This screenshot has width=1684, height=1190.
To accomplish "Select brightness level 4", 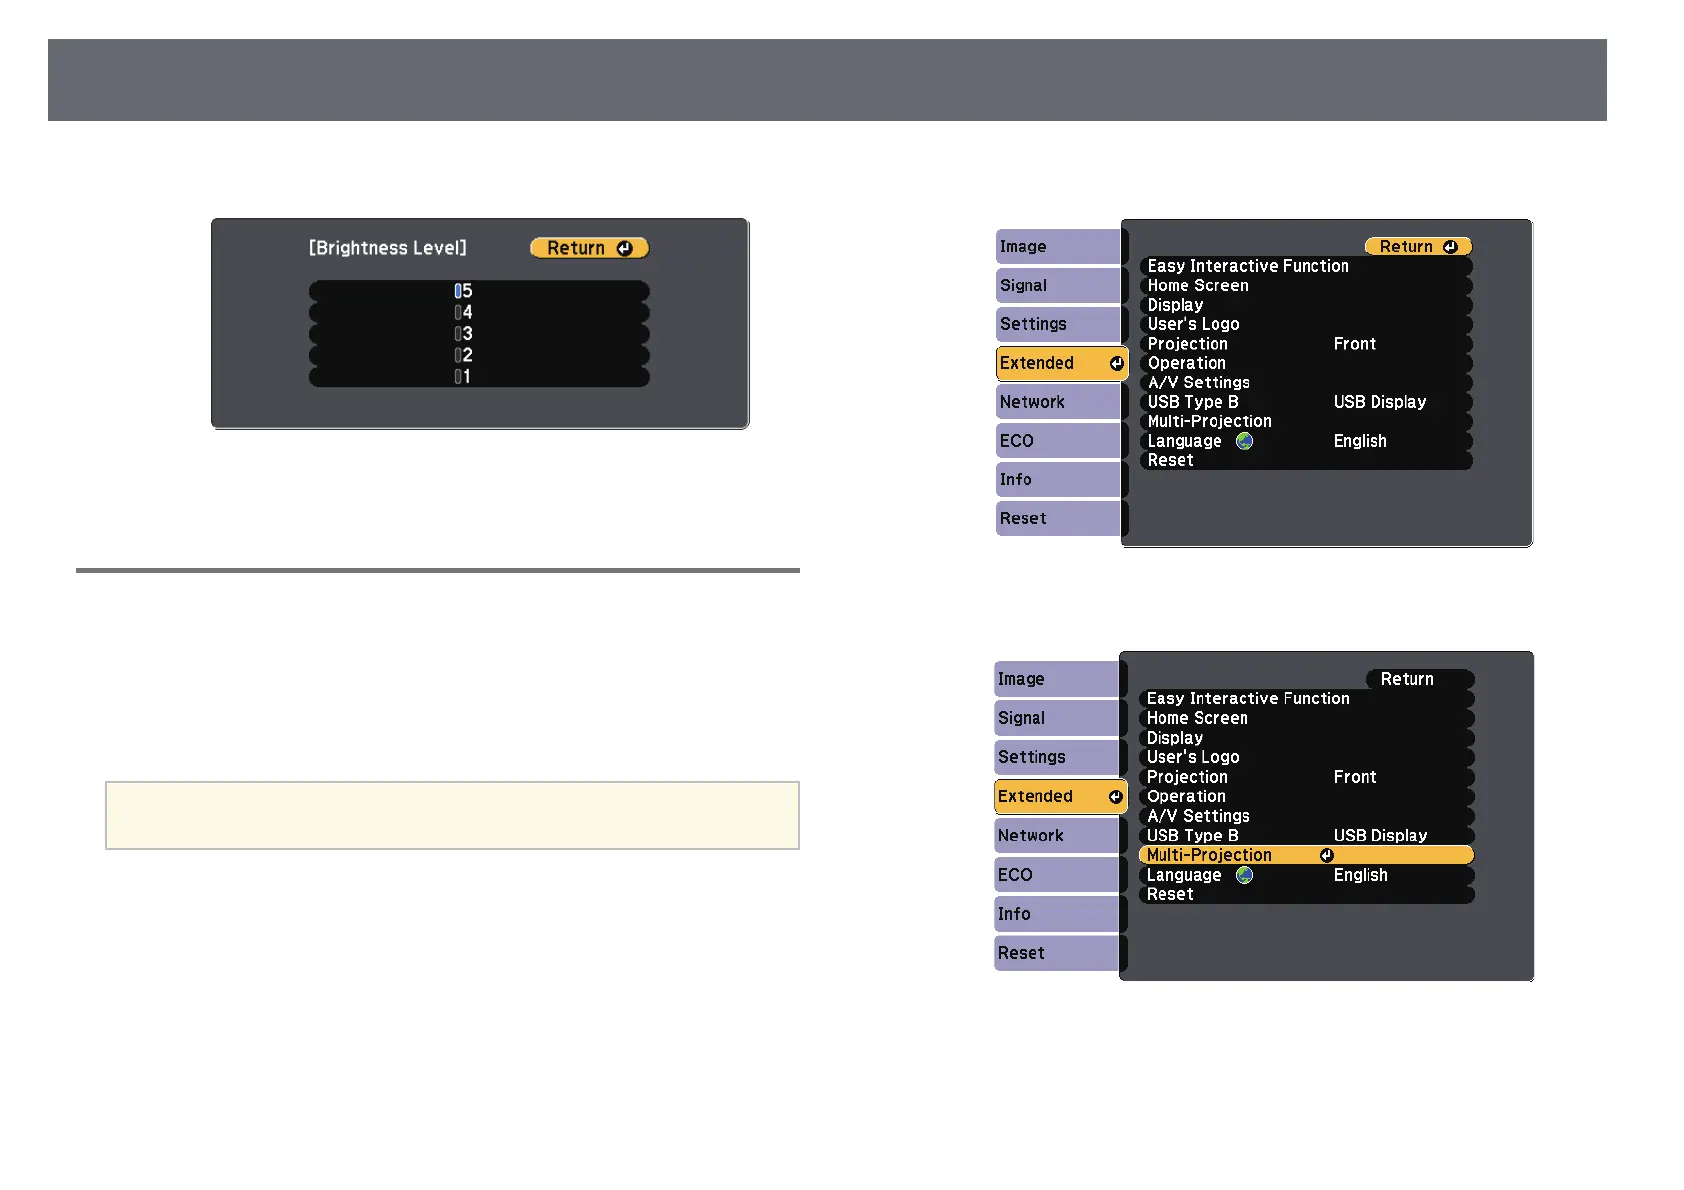I will [479, 312].
